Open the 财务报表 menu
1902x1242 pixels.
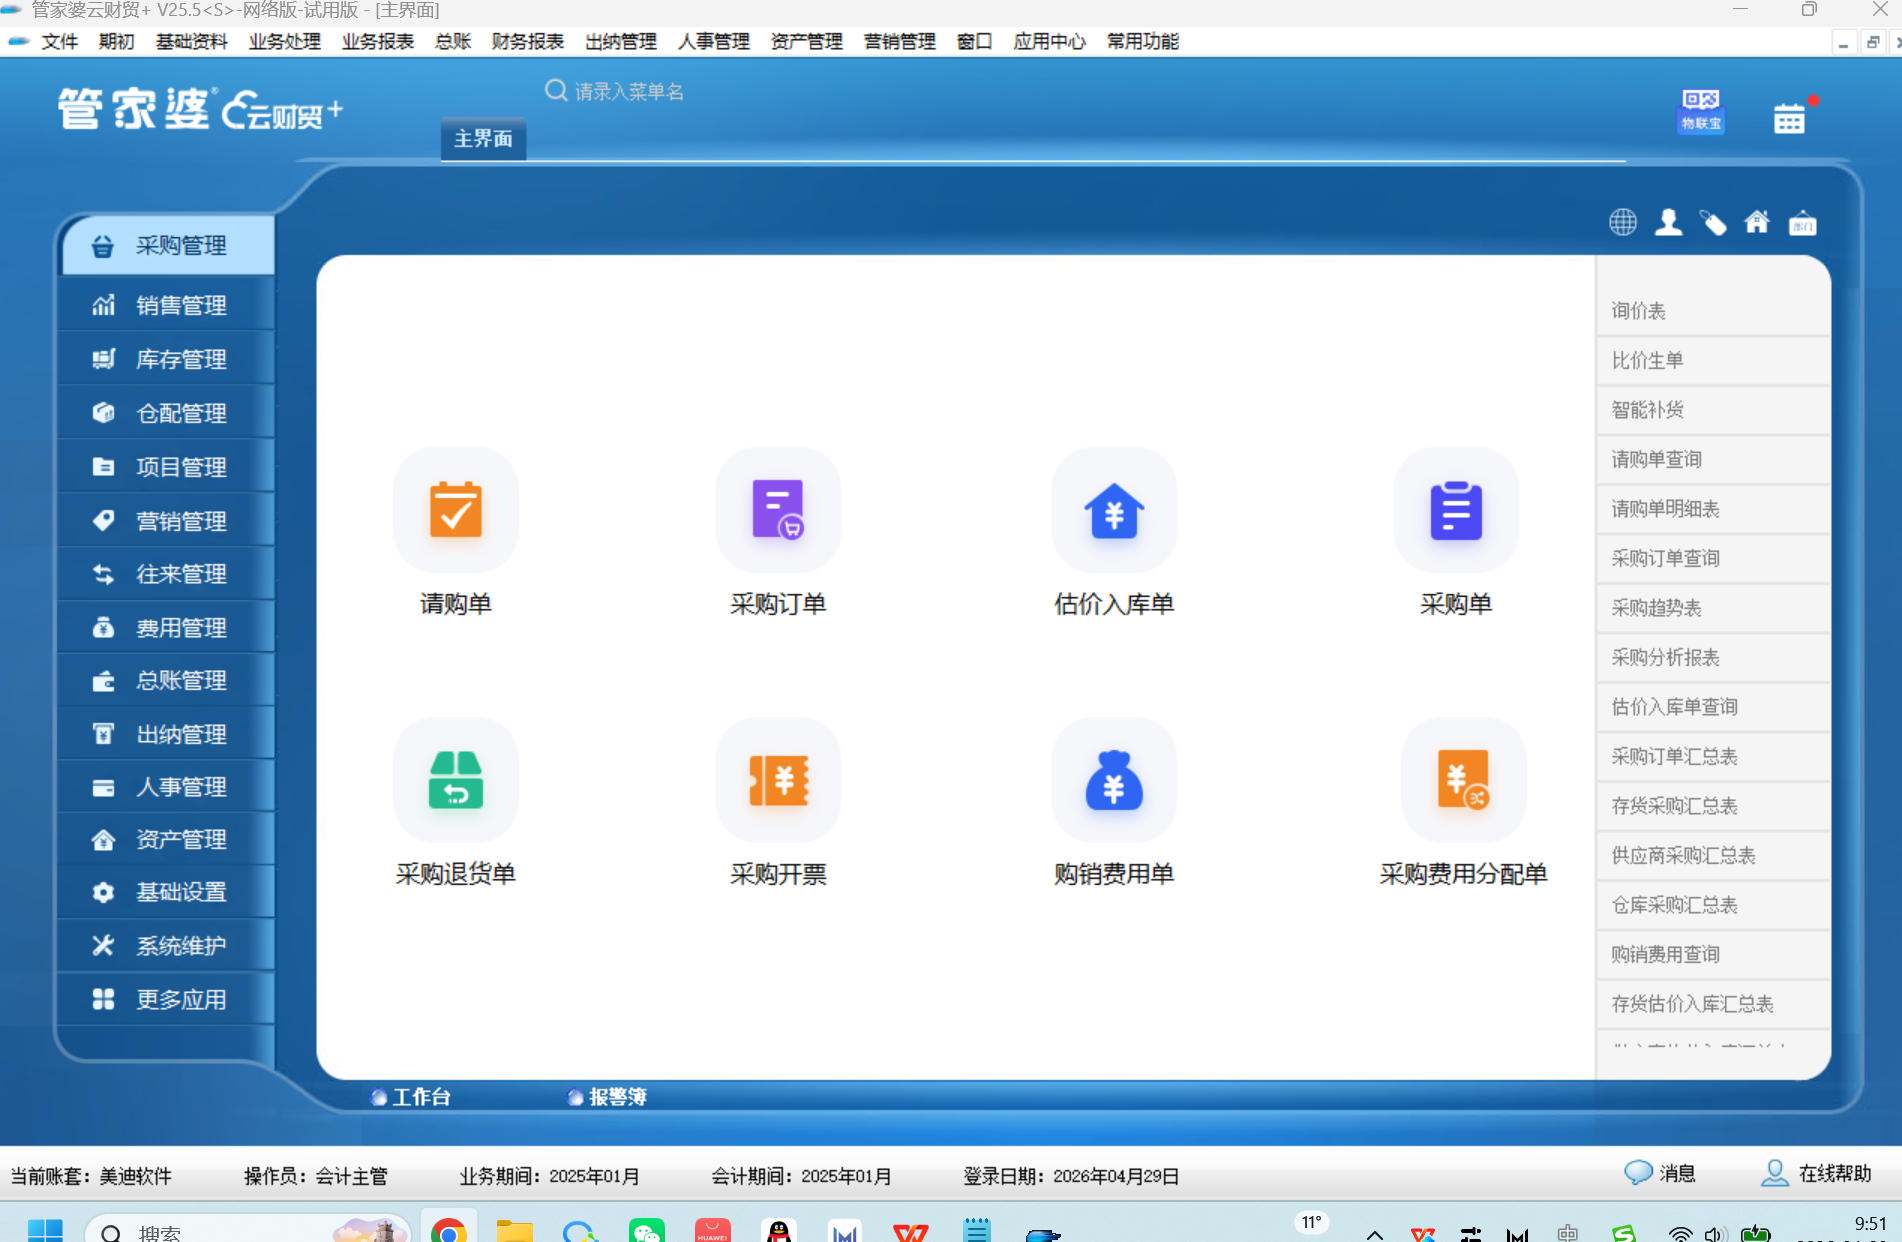pyautogui.click(x=527, y=41)
